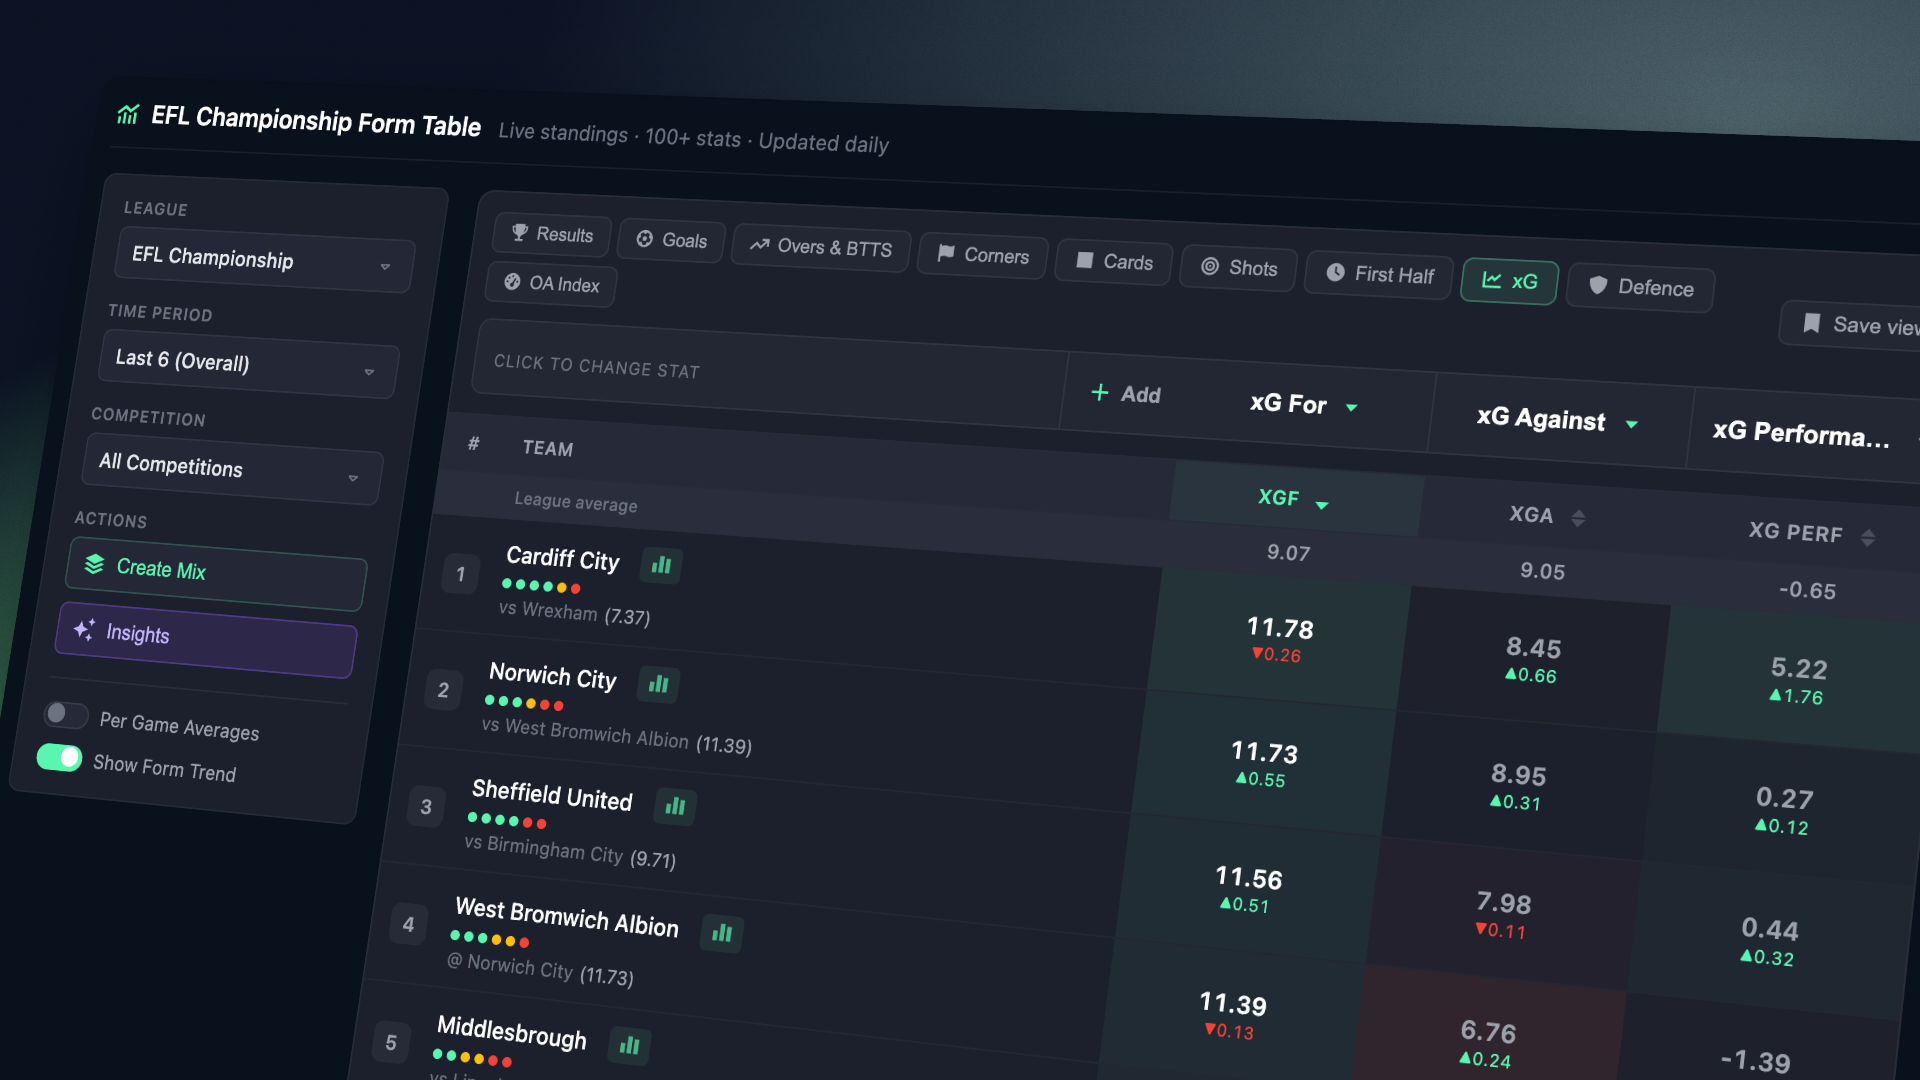Image resolution: width=1920 pixels, height=1080 pixels.
Task: Open the West Bromwich Albion team link
Action: 567,917
